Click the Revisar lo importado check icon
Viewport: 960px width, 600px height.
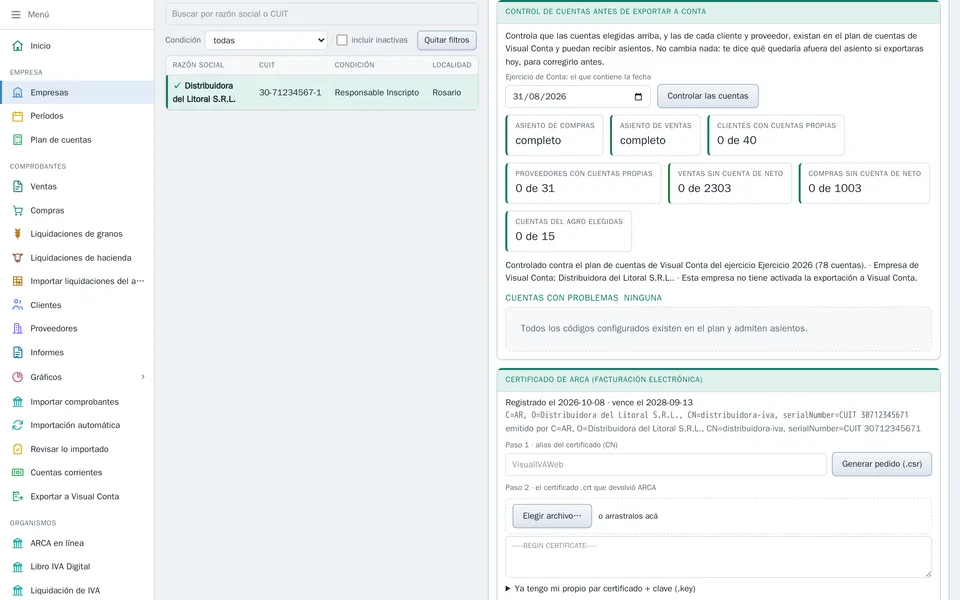[18, 449]
